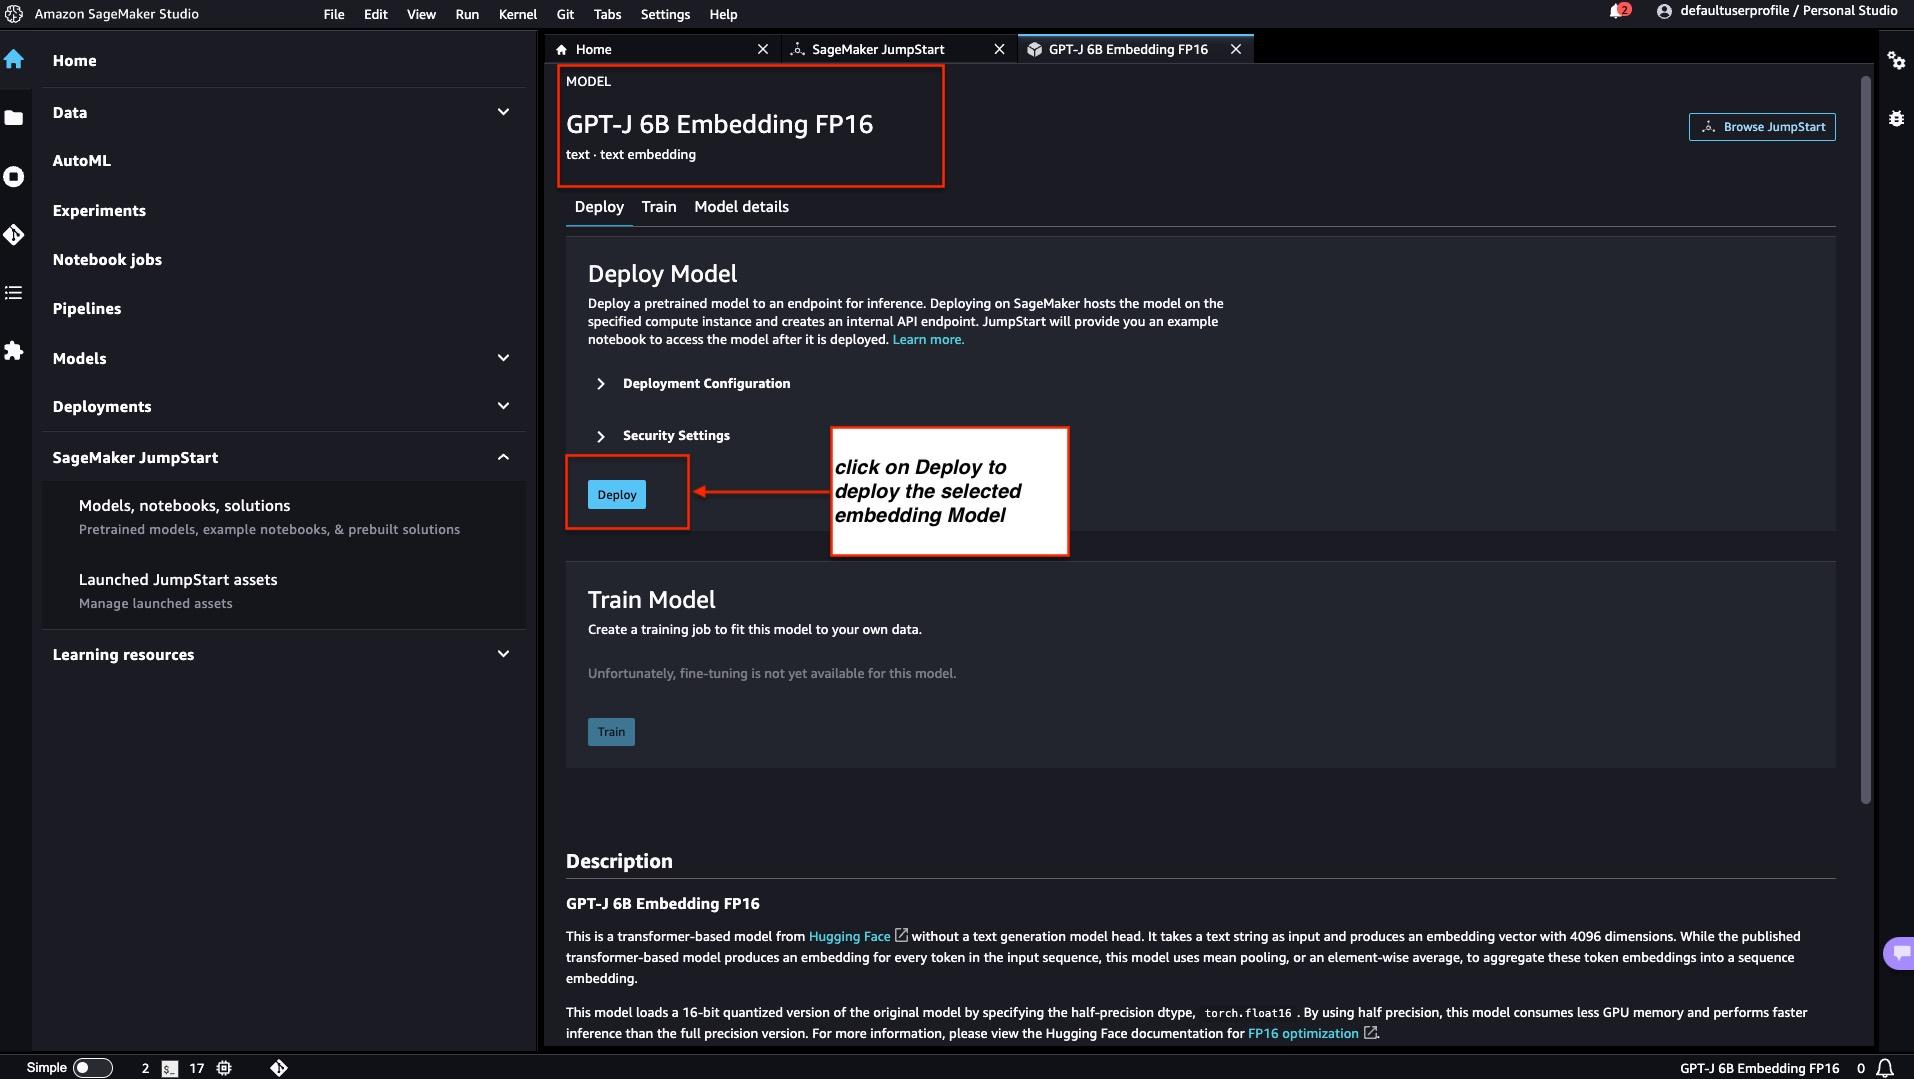The height and width of the screenshot is (1079, 1914).
Task: Click the terminal count icon in status bar
Action: pyautogui.click(x=170, y=1068)
